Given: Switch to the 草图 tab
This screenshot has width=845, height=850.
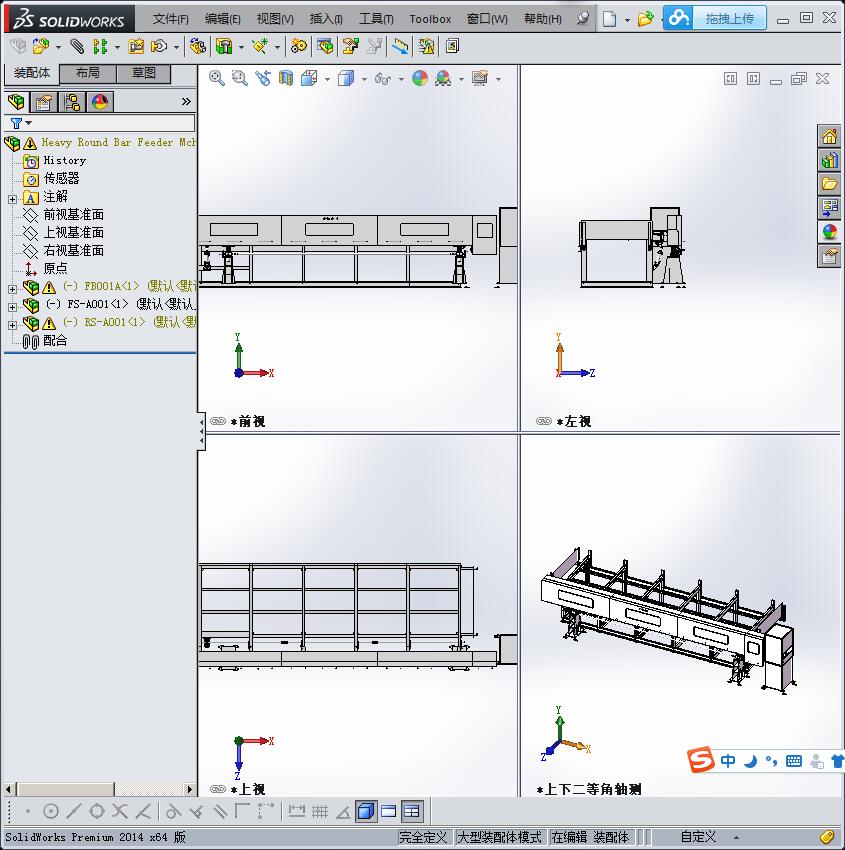Looking at the screenshot, I should click(144, 73).
